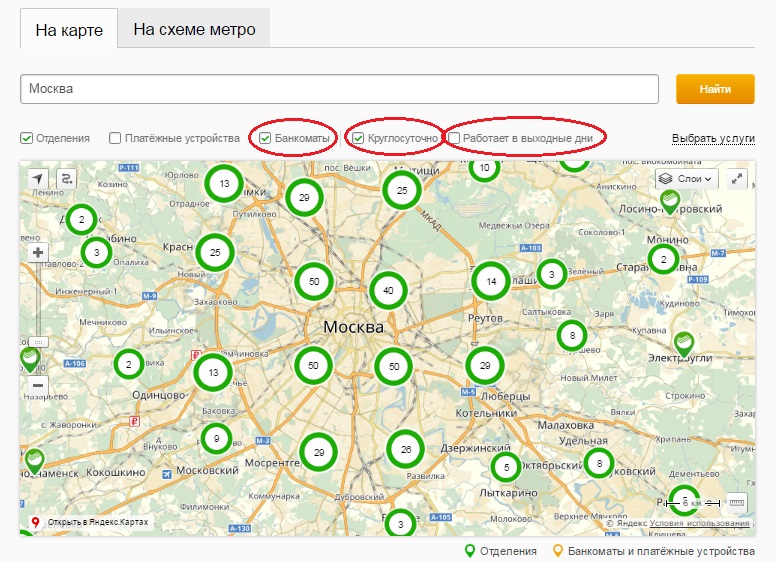Toggle the 'Круглосуточно' checkbox

358,138
